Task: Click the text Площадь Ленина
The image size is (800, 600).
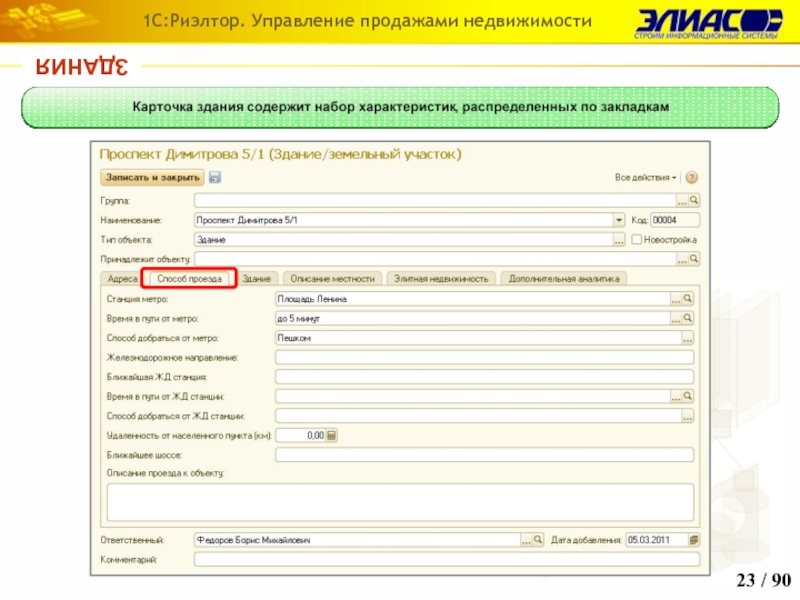Action: tap(312, 299)
